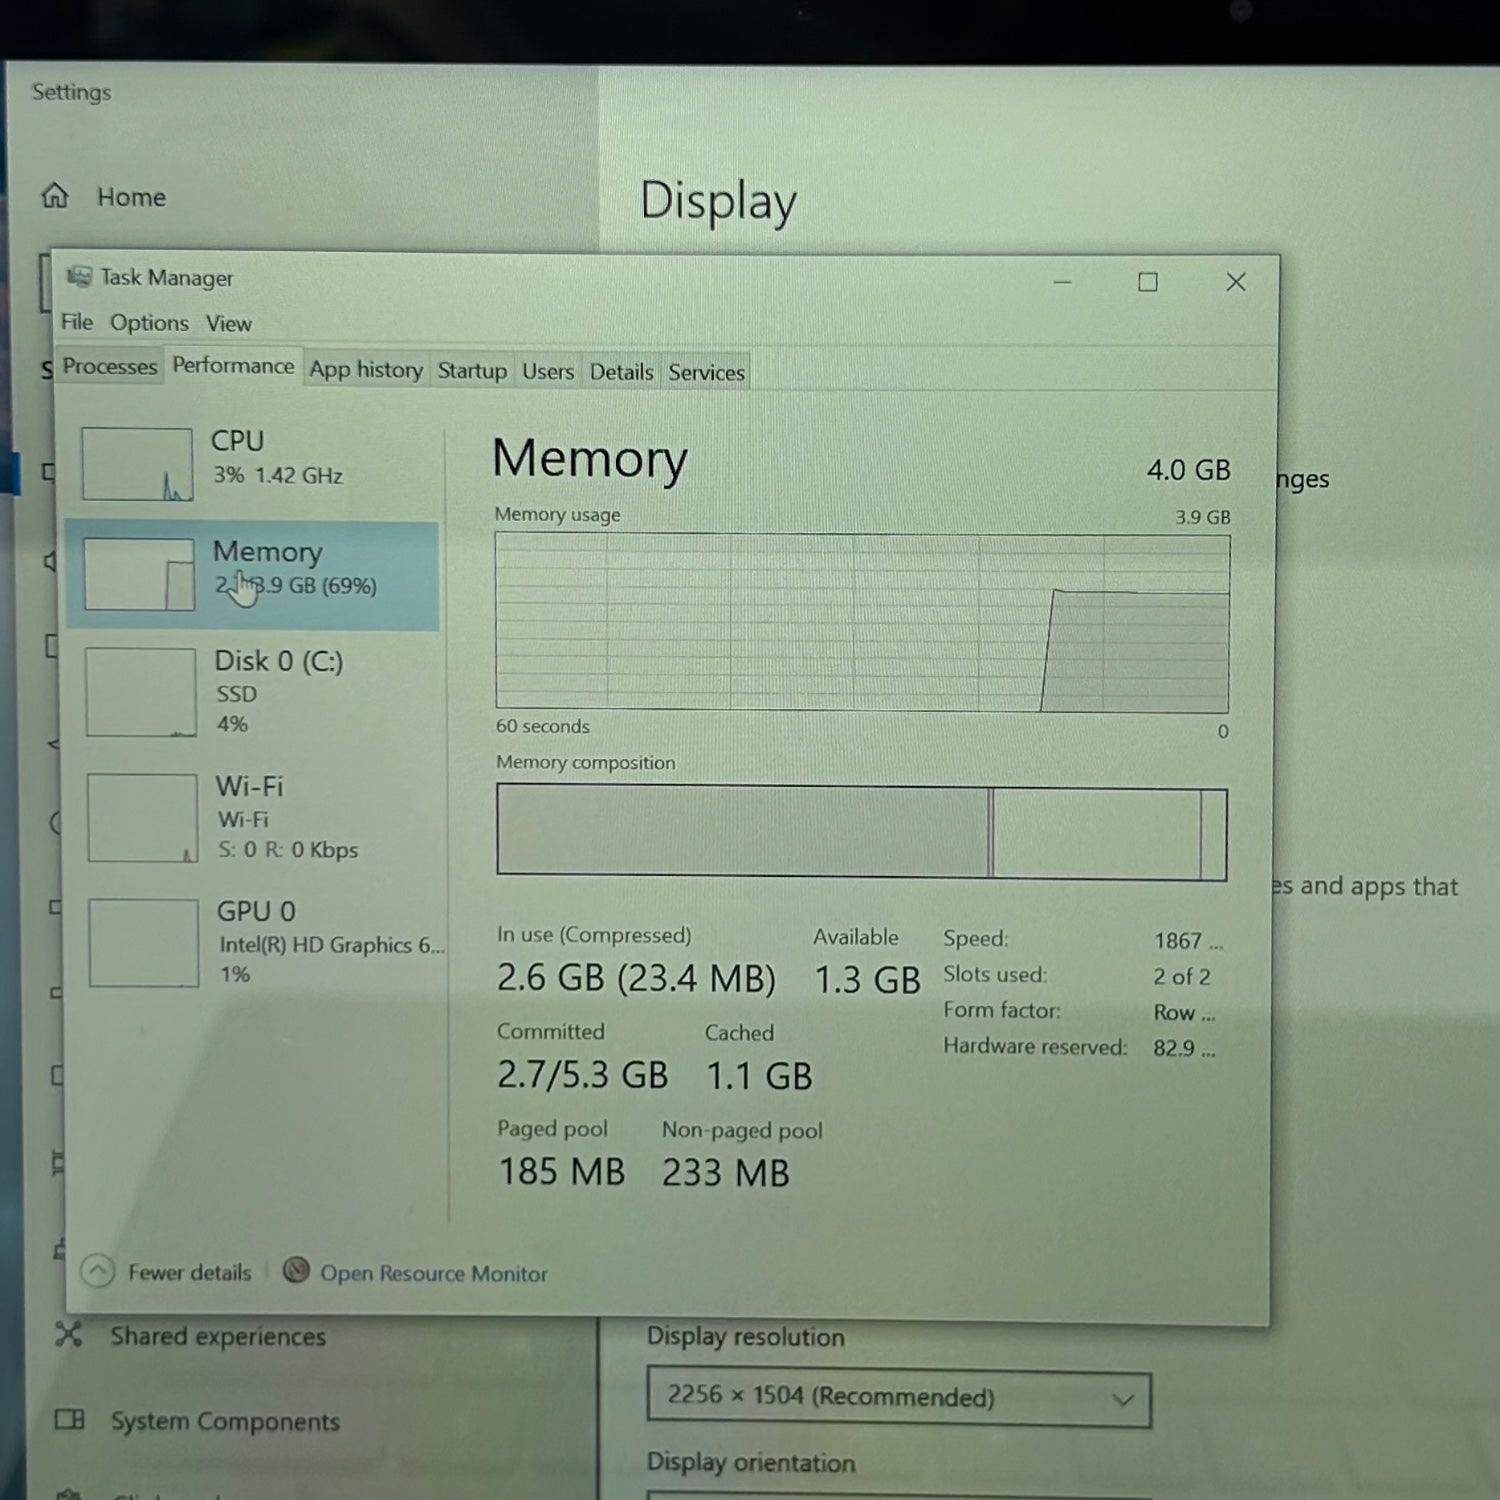Image resolution: width=1500 pixels, height=1500 pixels.
Task: Open Resource Monitor link
Action: coord(433,1273)
